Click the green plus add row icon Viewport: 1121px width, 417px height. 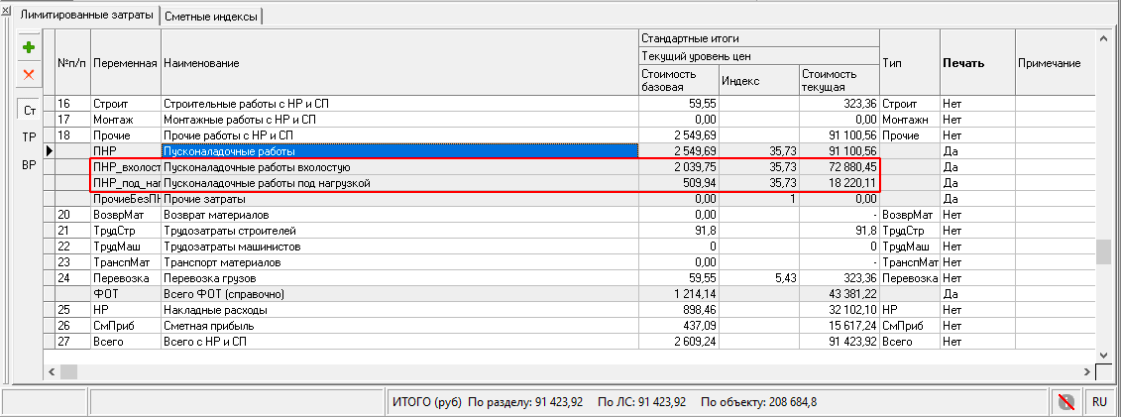[29, 48]
